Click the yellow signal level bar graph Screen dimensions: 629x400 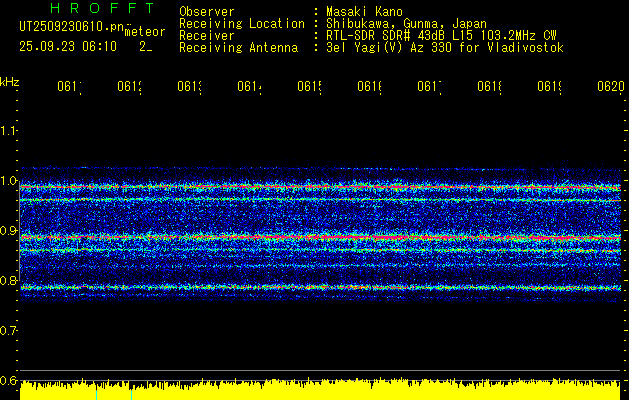320,391
